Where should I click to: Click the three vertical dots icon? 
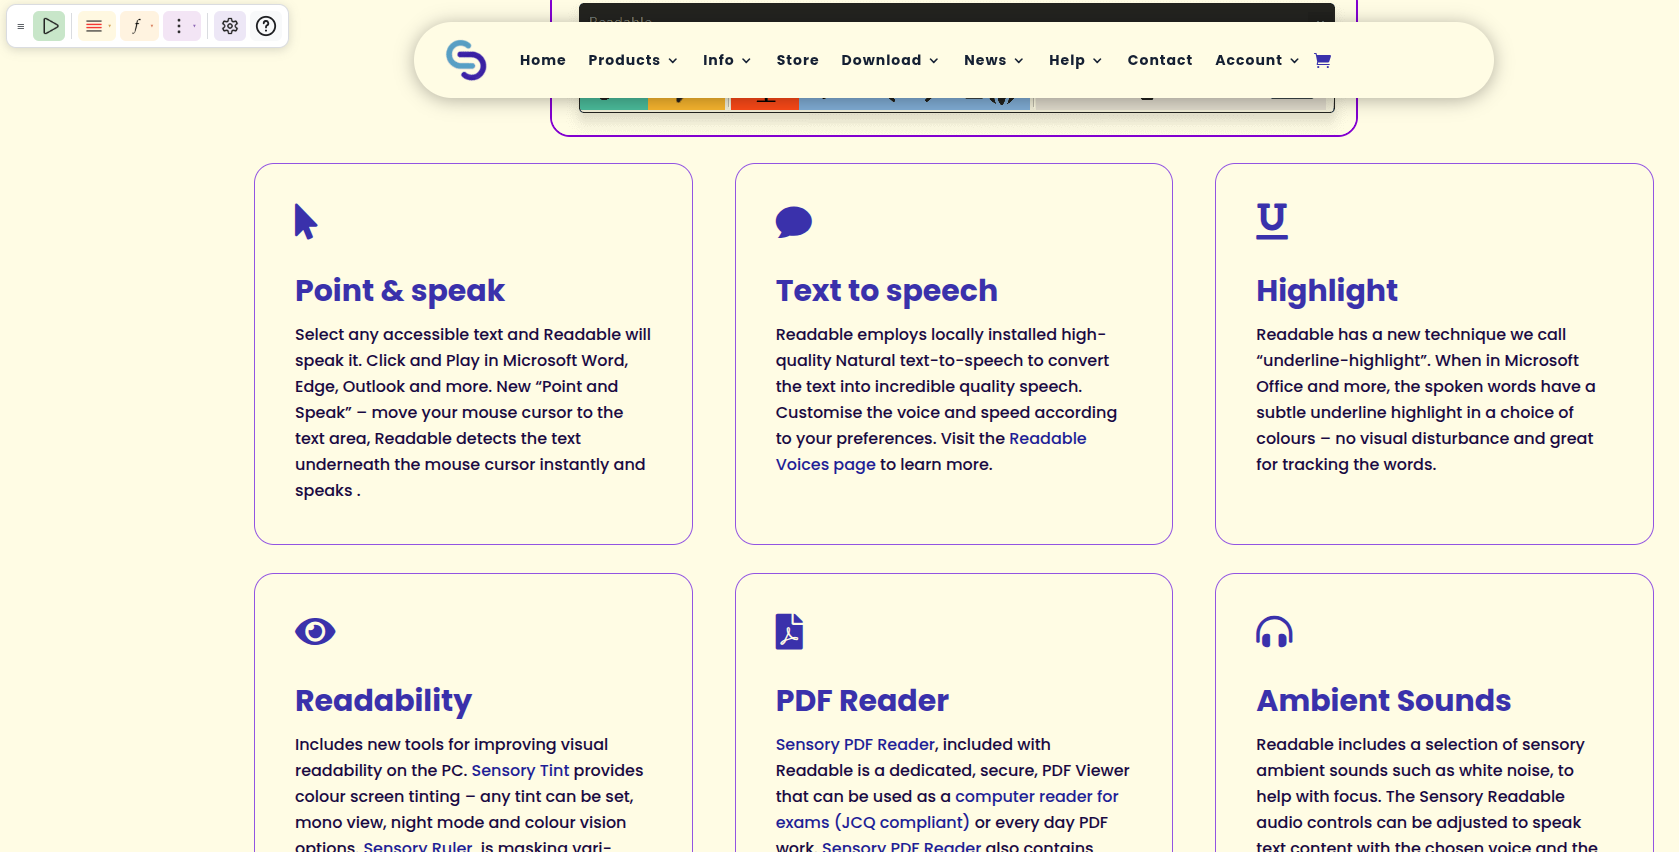(179, 26)
